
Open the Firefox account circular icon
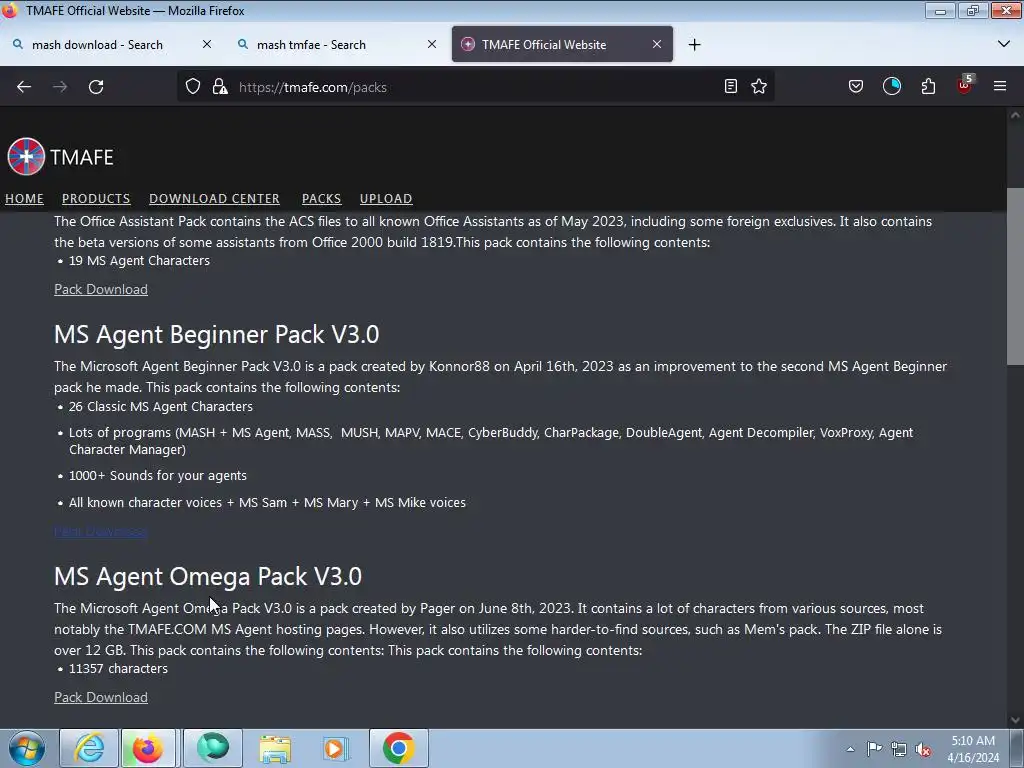(x=892, y=86)
